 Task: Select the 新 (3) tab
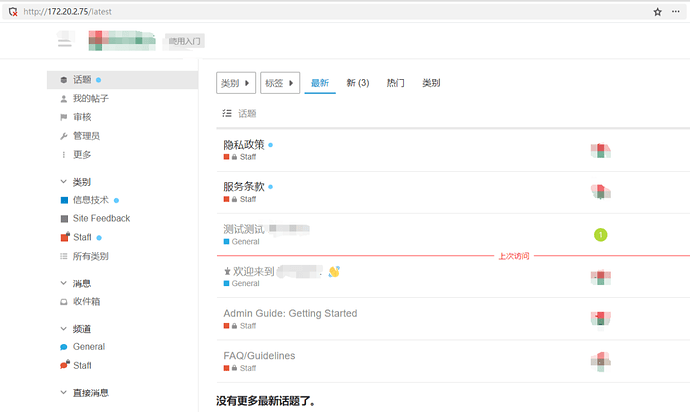(358, 83)
